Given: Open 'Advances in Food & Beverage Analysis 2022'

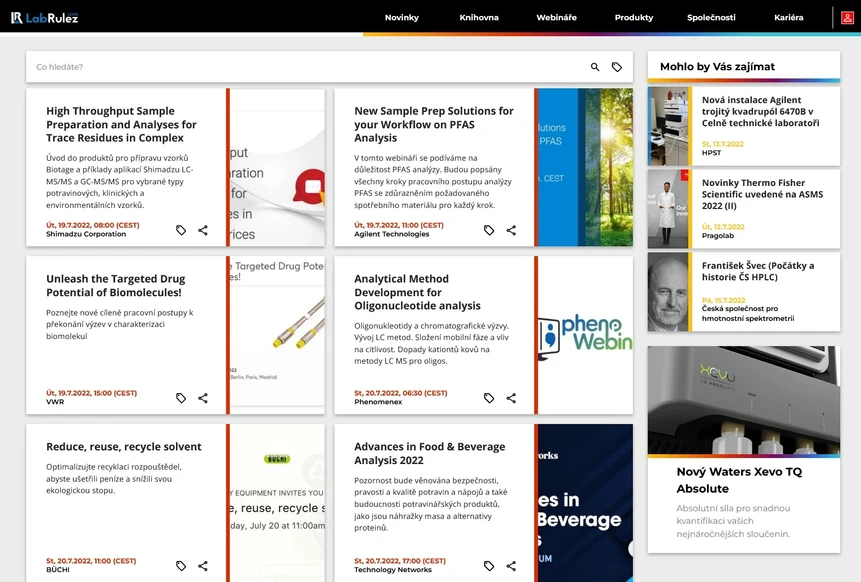Looking at the screenshot, I should click(429, 454).
